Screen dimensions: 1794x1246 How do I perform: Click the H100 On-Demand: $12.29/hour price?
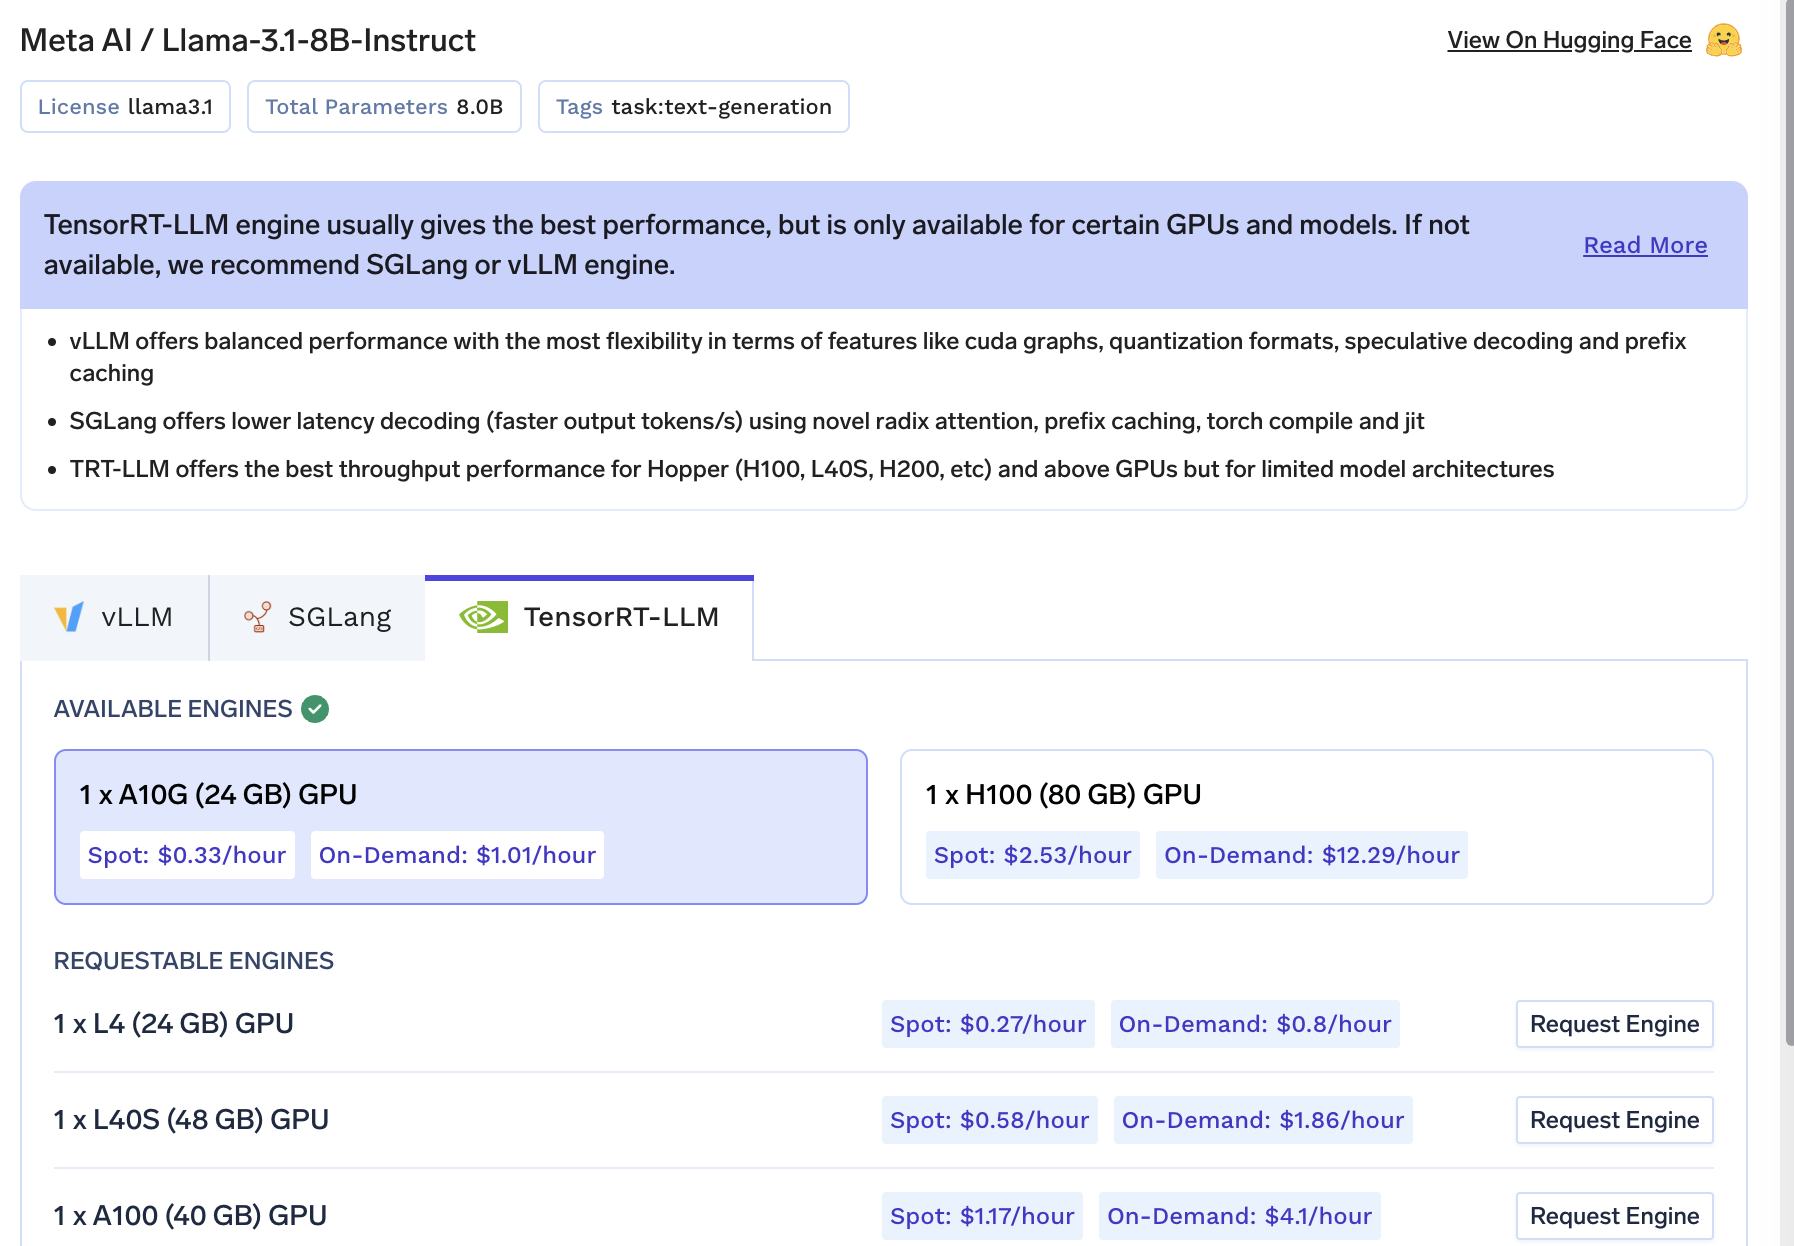(1312, 855)
